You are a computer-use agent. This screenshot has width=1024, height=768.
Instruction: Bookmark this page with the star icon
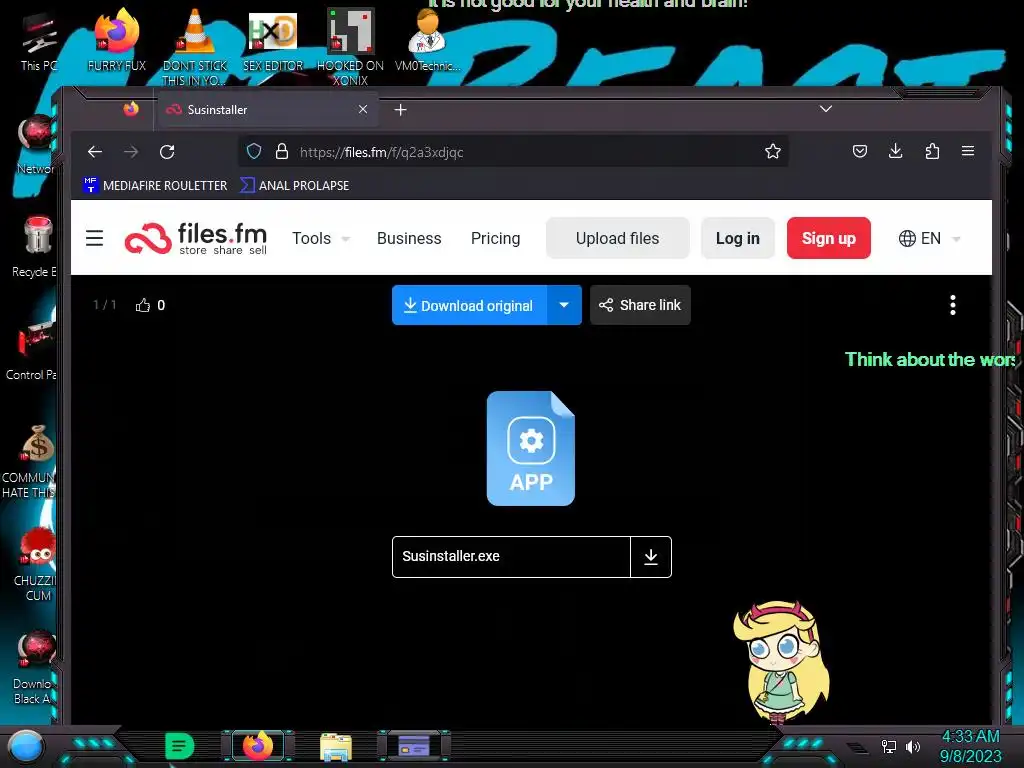(x=773, y=152)
